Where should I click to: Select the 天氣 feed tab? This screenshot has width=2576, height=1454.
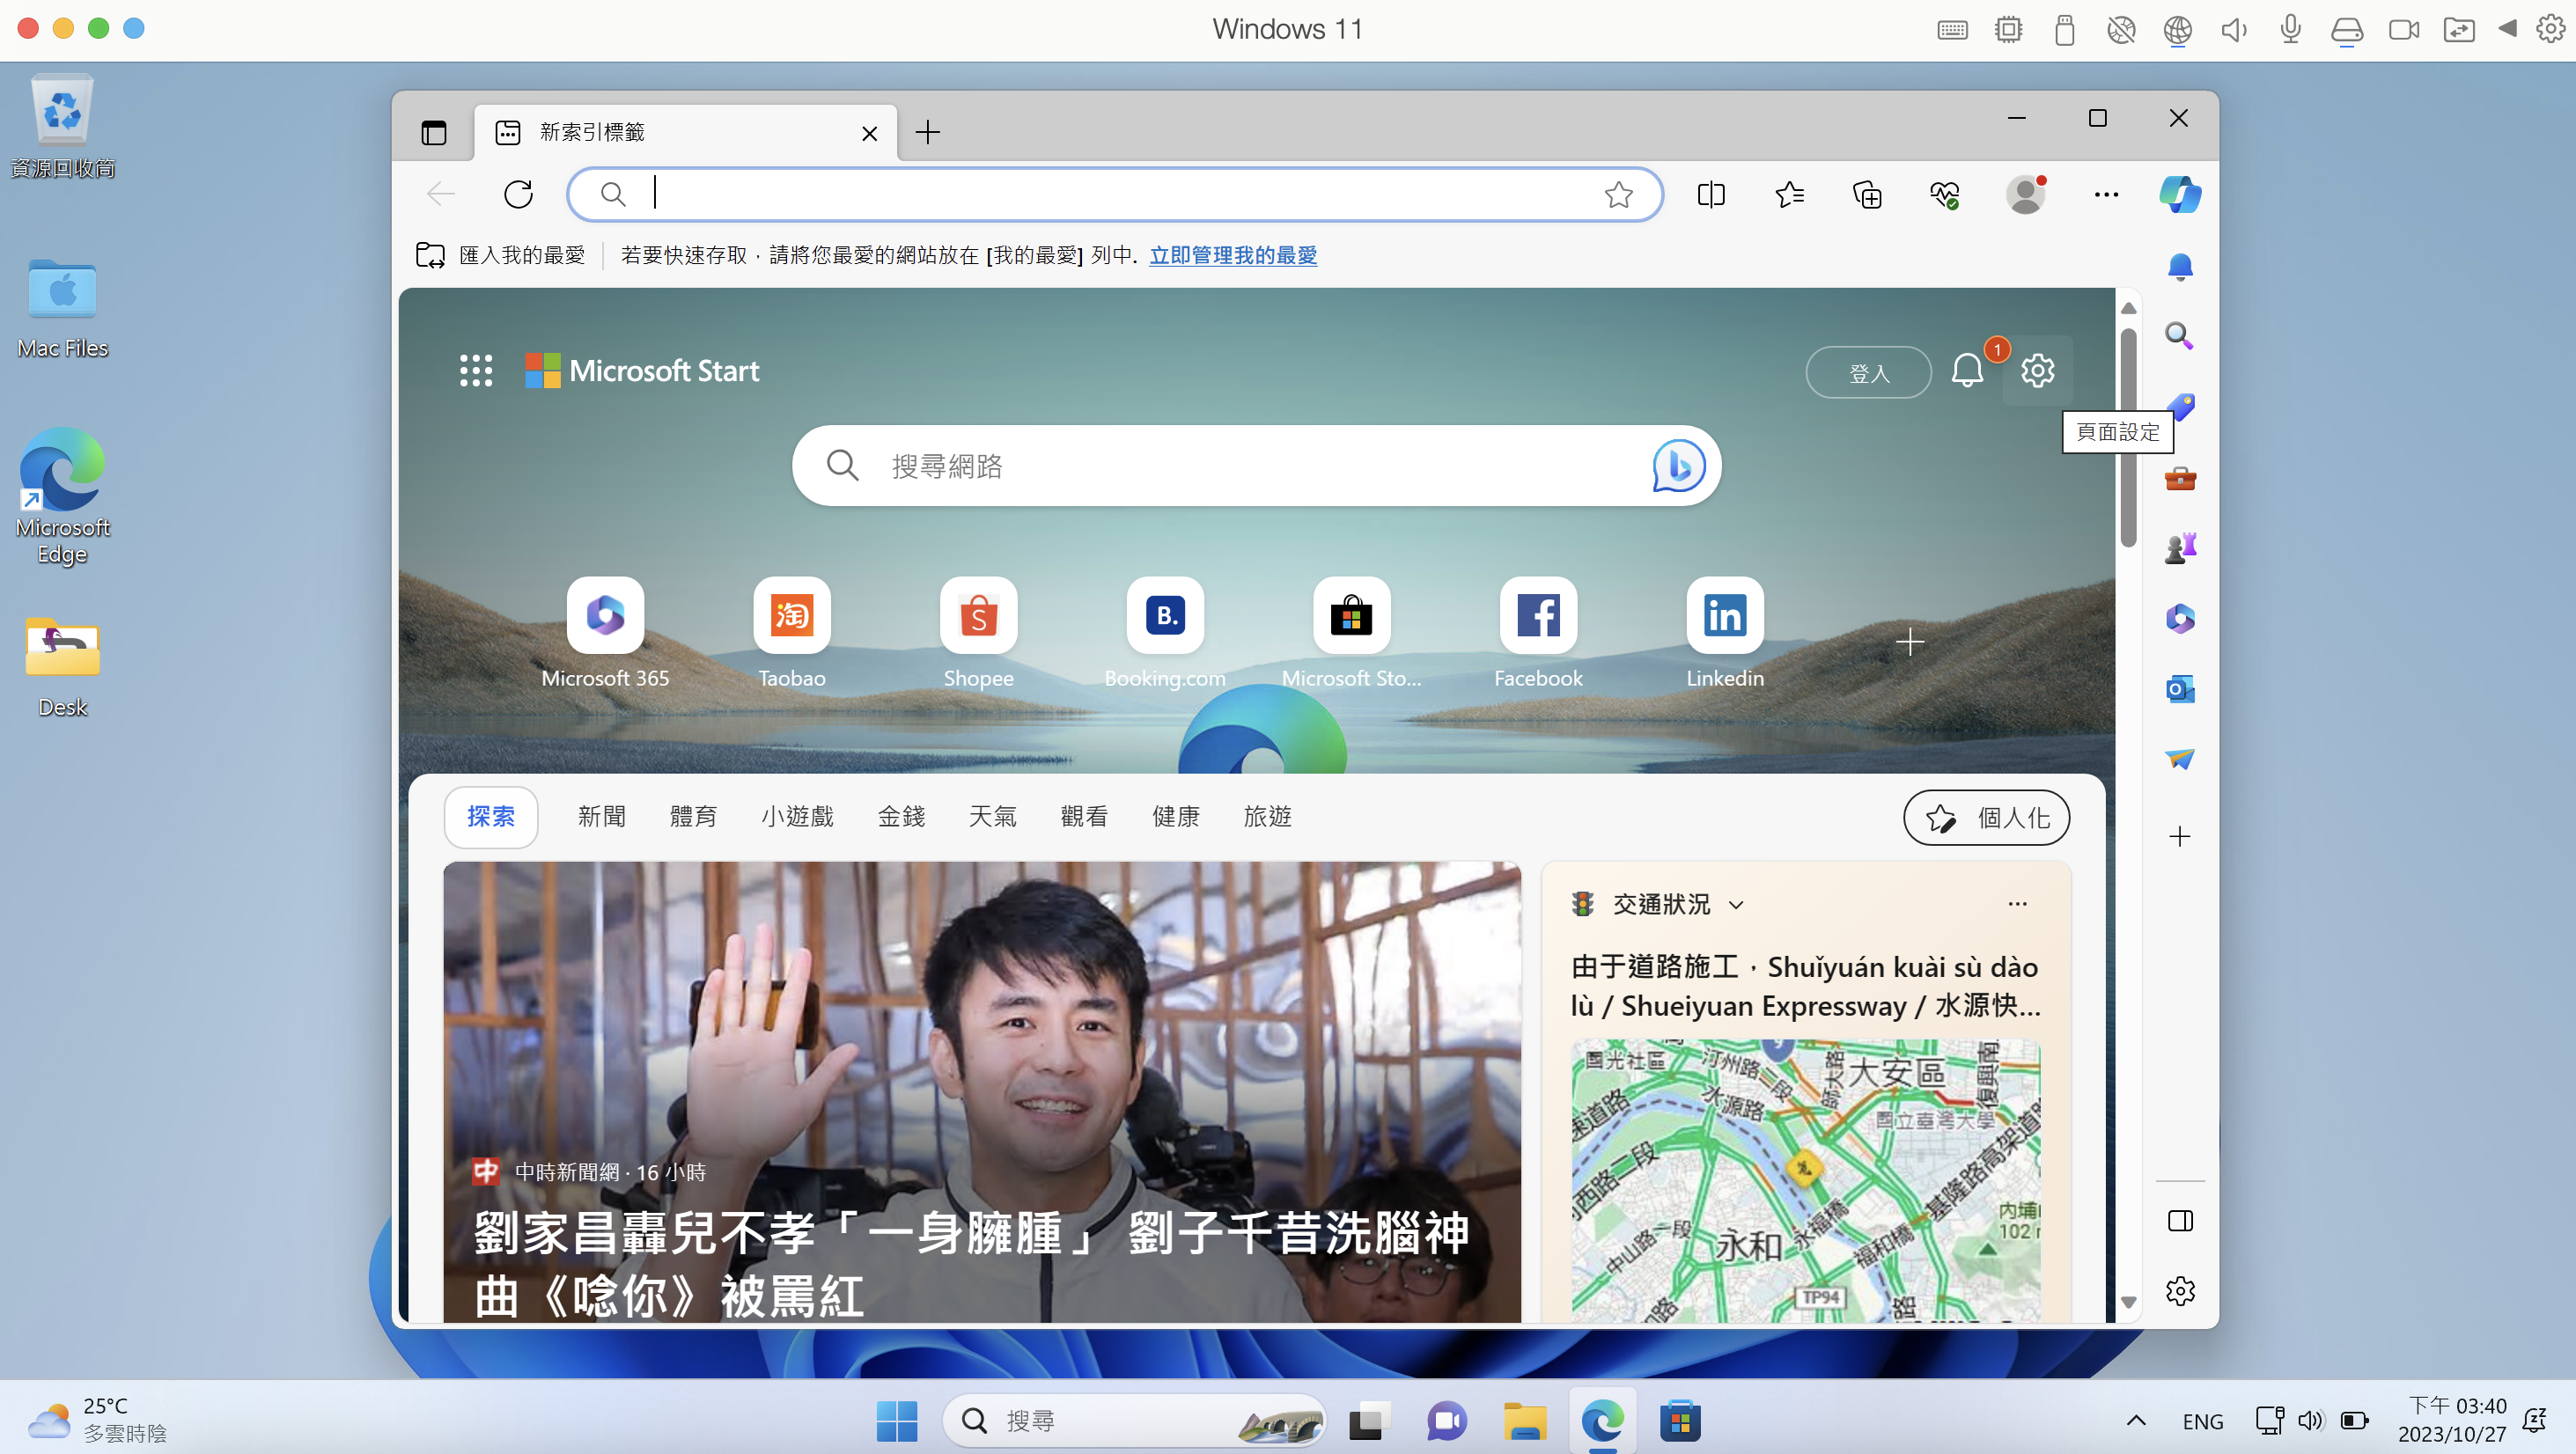(x=993, y=817)
